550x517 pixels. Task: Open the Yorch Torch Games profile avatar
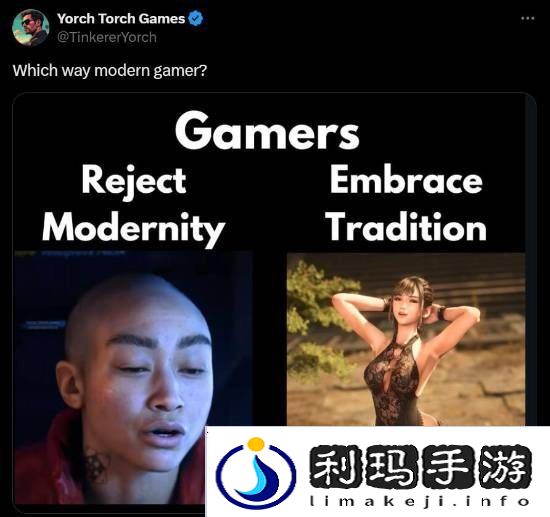click(x=30, y=27)
